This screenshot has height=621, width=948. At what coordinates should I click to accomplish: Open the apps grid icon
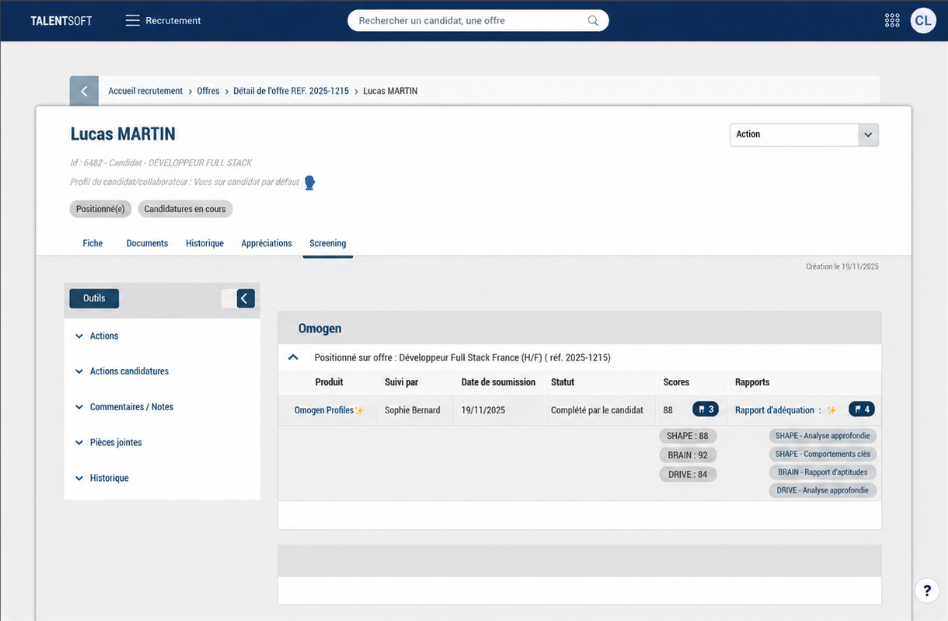[892, 21]
